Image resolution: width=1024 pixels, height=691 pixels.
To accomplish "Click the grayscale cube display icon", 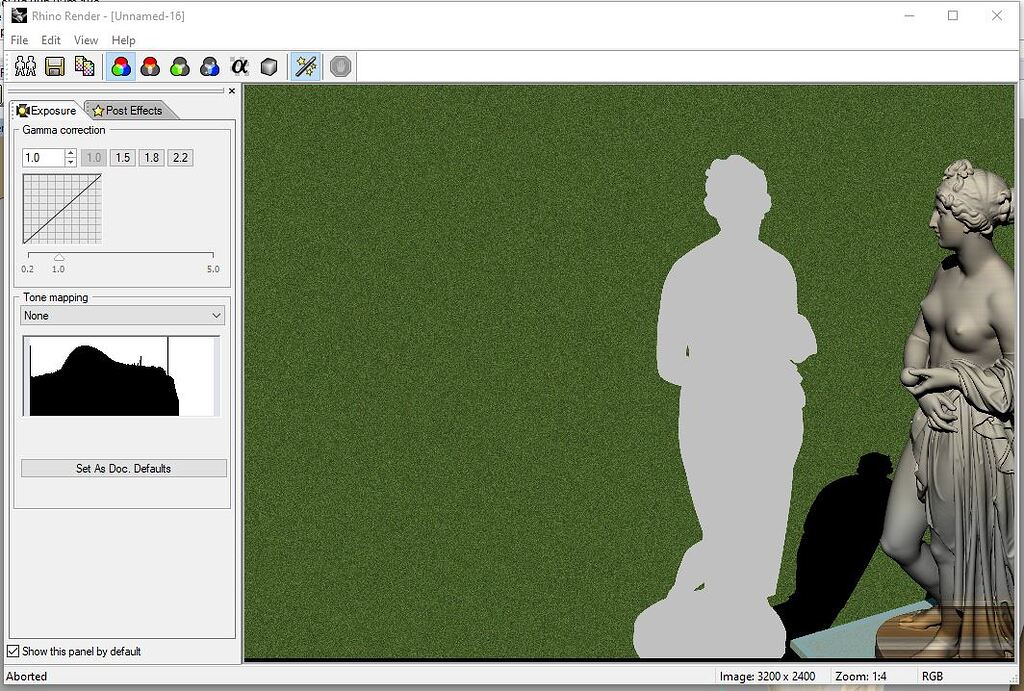I will point(267,66).
